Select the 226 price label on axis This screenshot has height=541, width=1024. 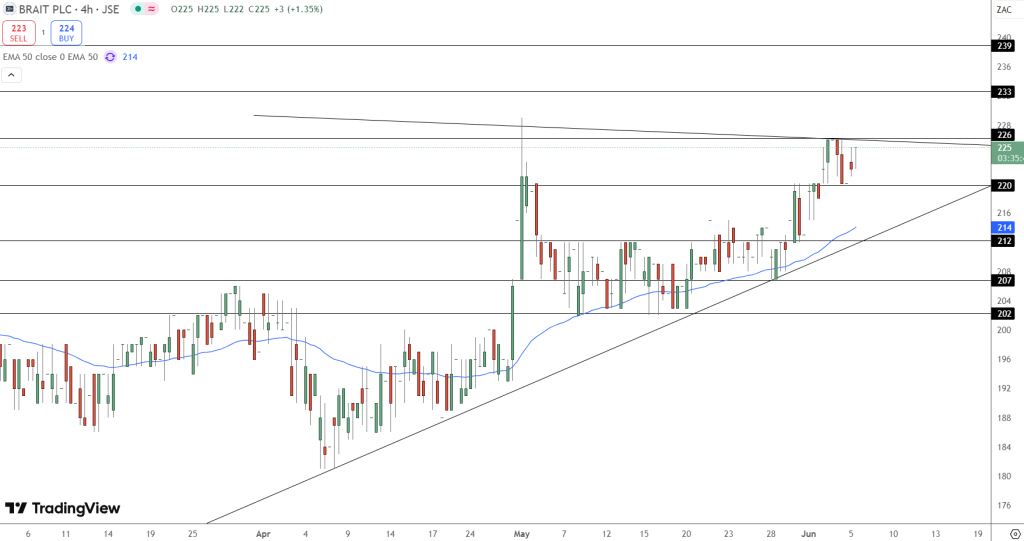(x=1004, y=135)
